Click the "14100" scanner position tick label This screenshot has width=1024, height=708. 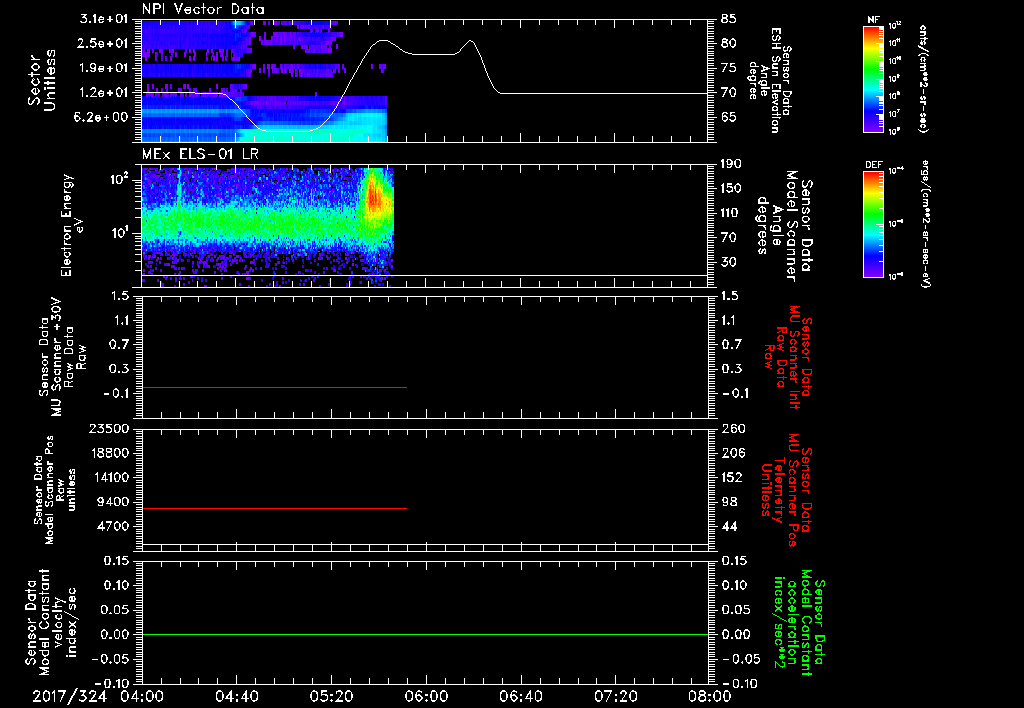coord(111,477)
